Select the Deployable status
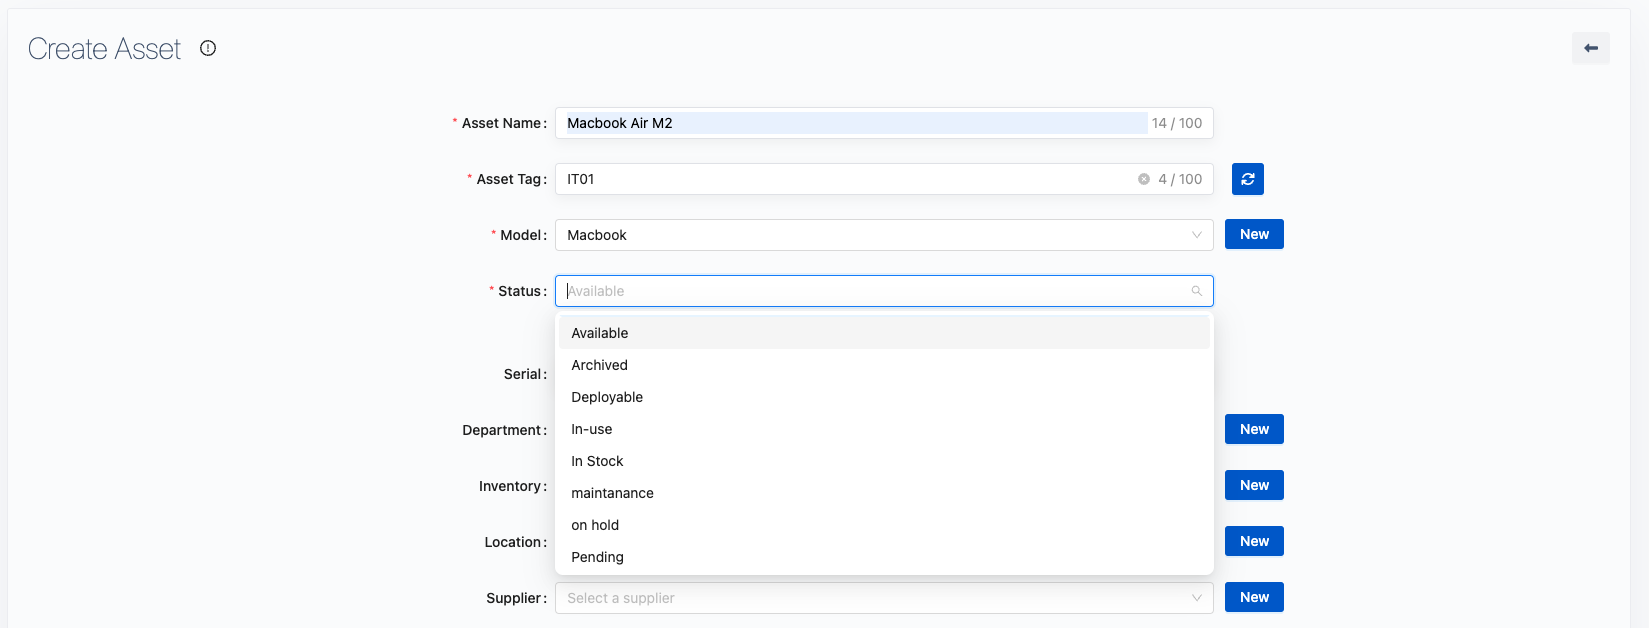 coord(607,397)
